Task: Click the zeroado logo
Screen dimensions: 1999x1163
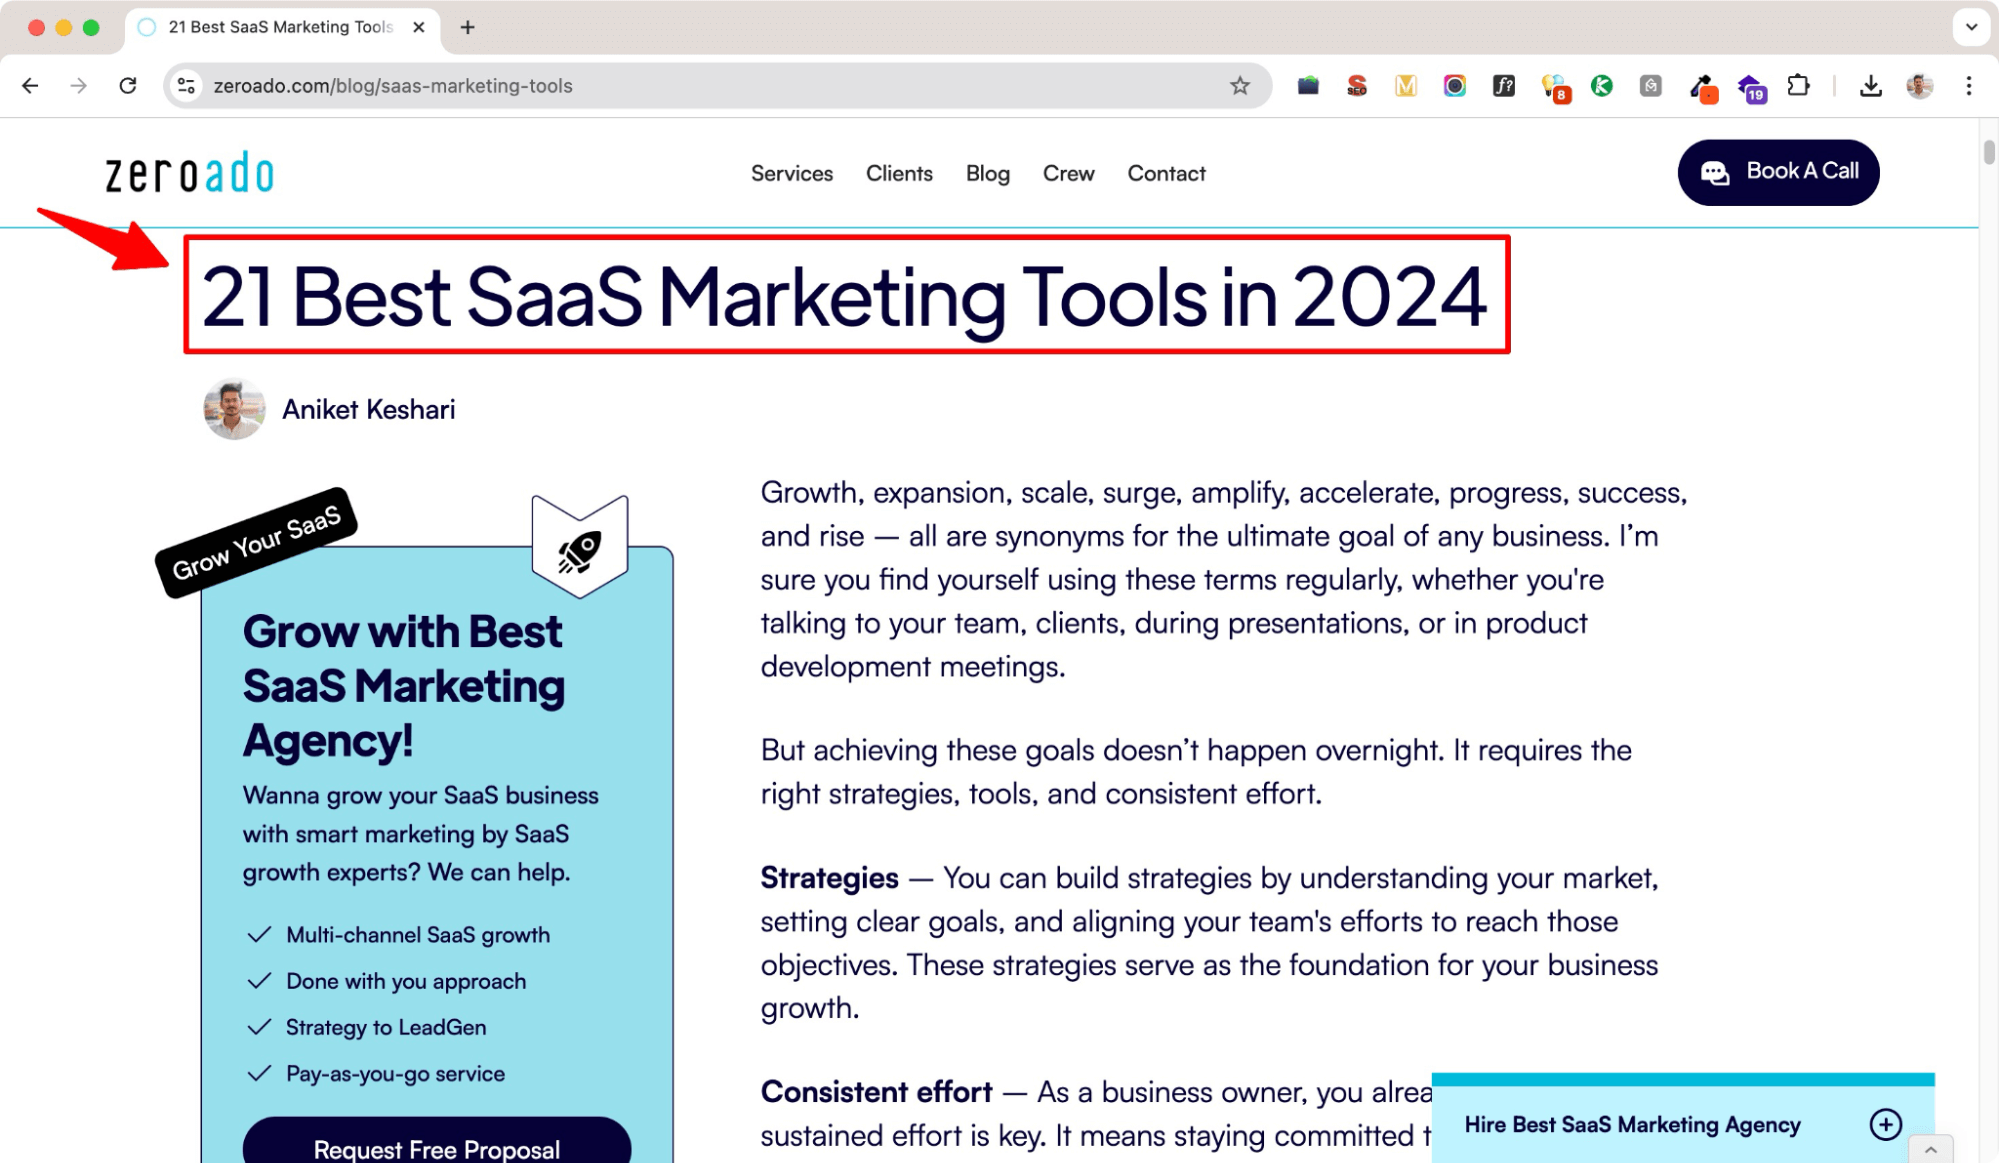Action: [189, 174]
